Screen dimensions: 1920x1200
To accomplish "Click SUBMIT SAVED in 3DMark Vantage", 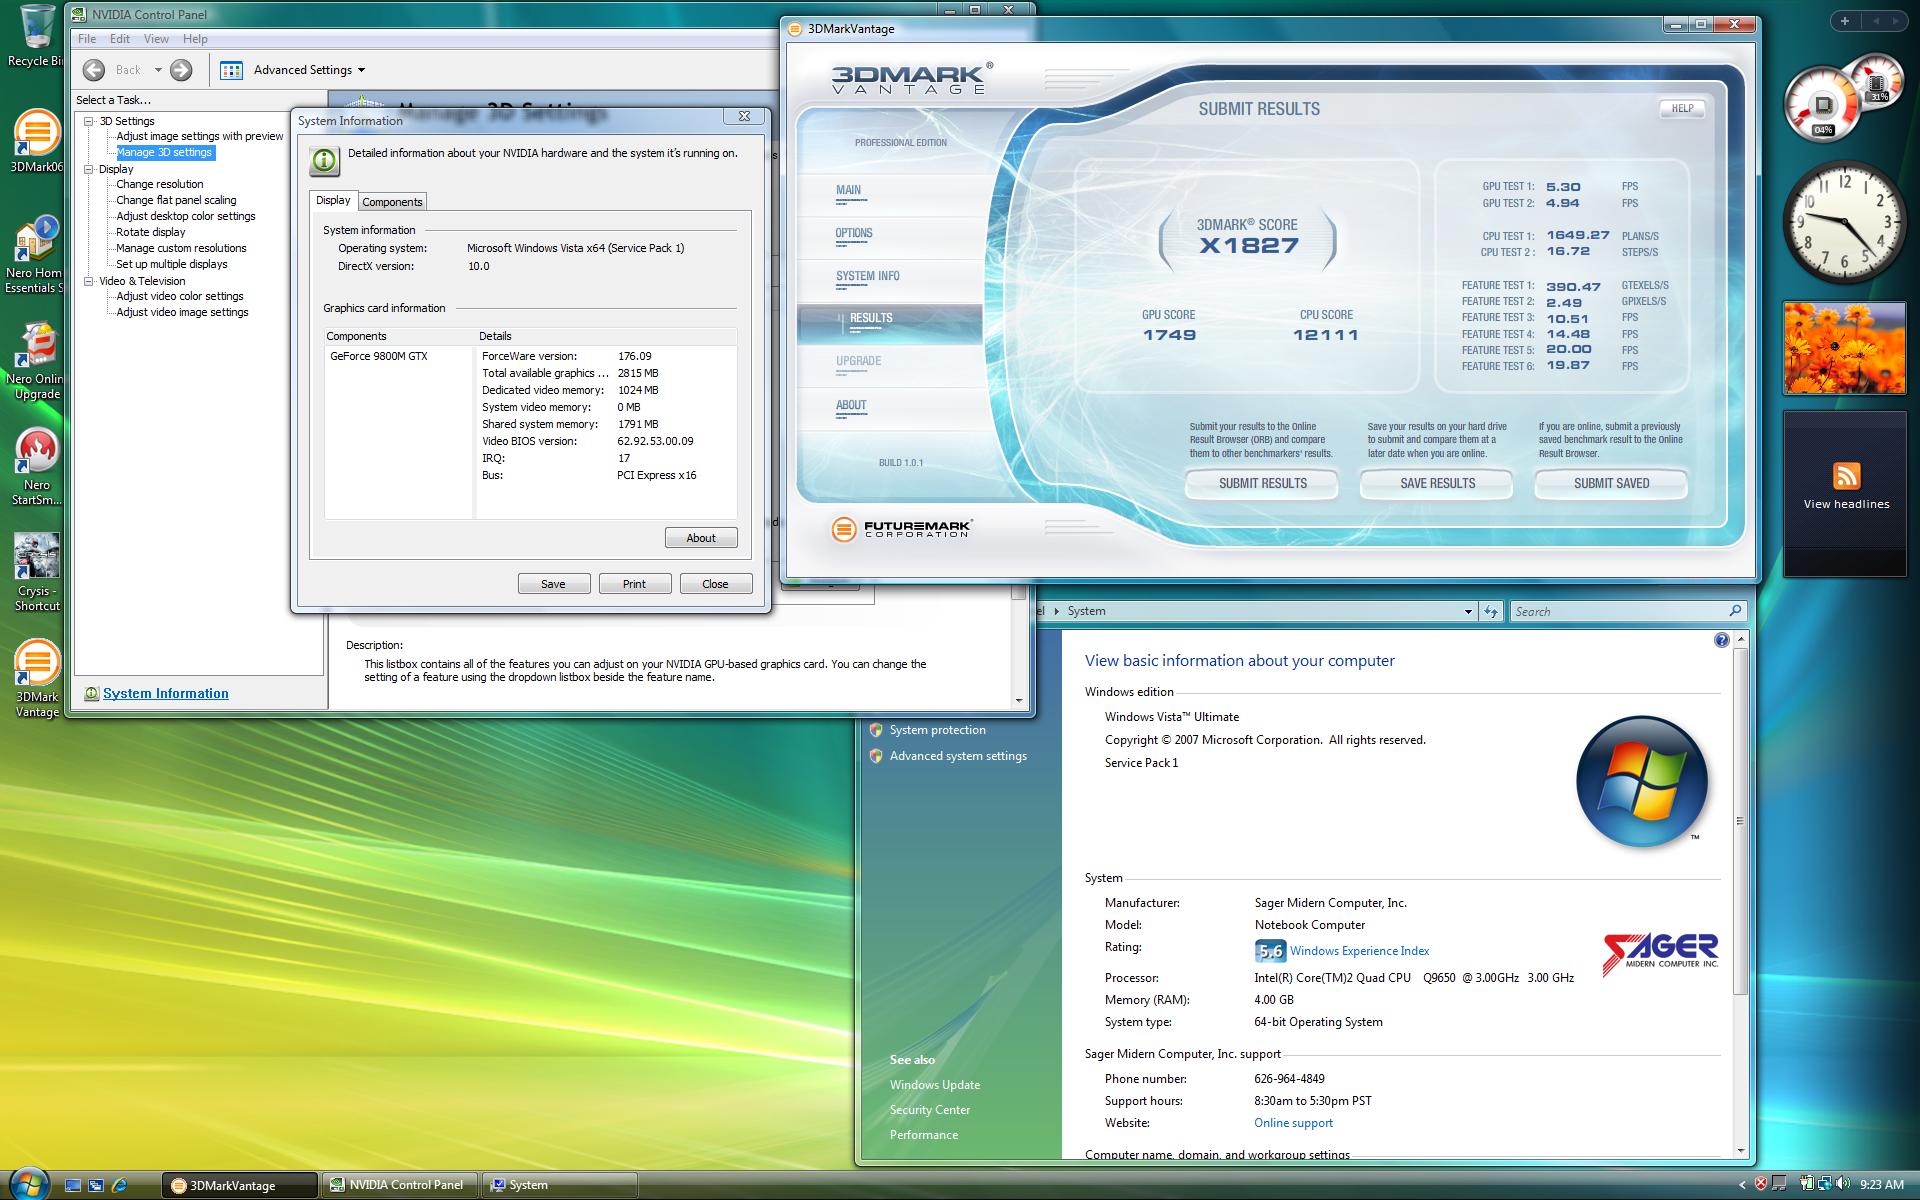I will (x=1611, y=483).
